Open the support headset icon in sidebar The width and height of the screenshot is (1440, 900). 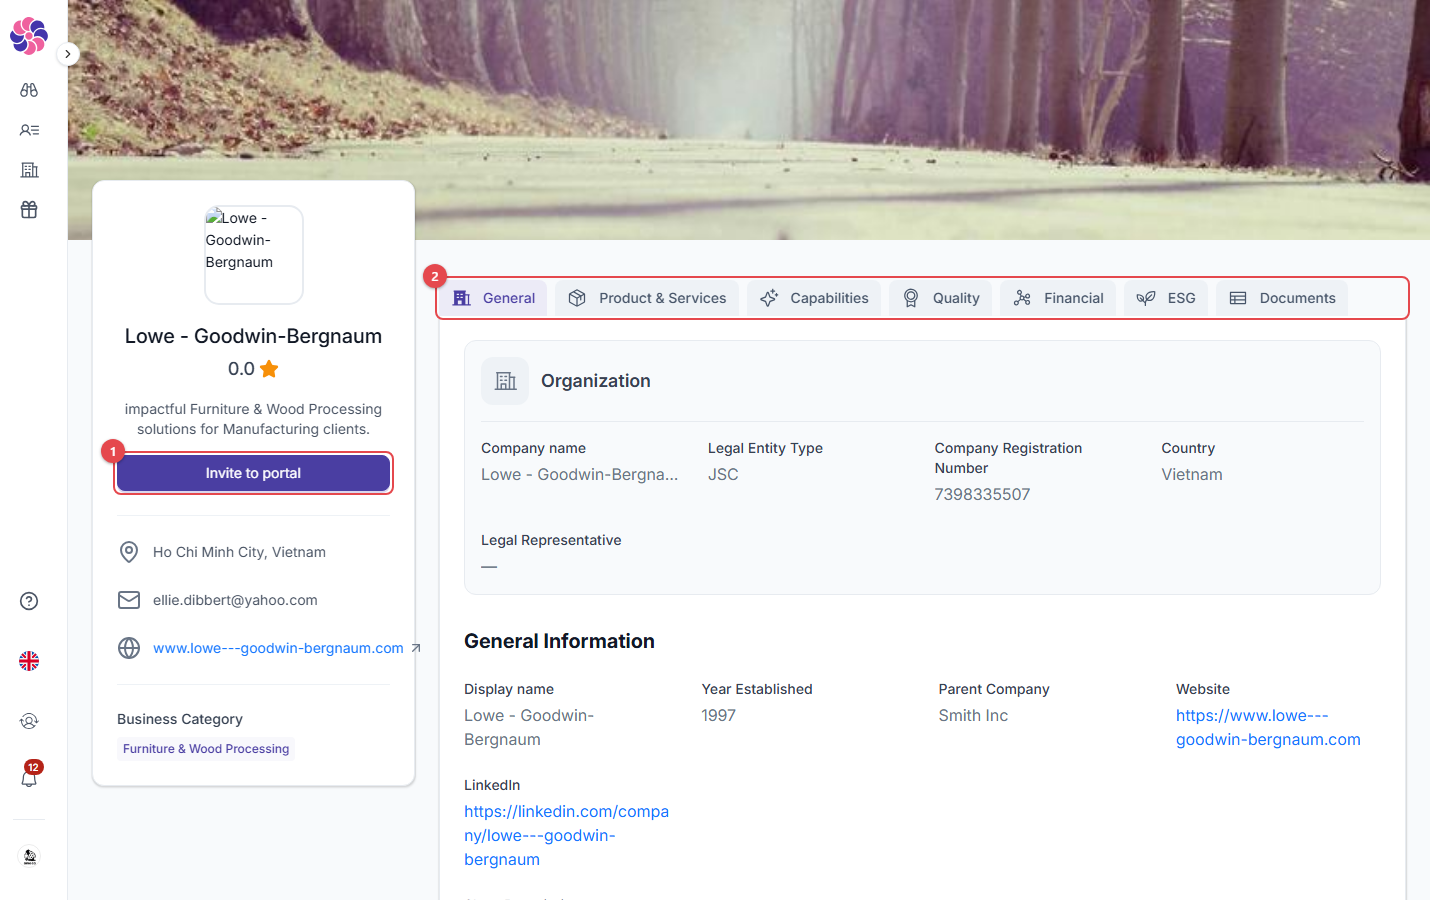tap(29, 721)
